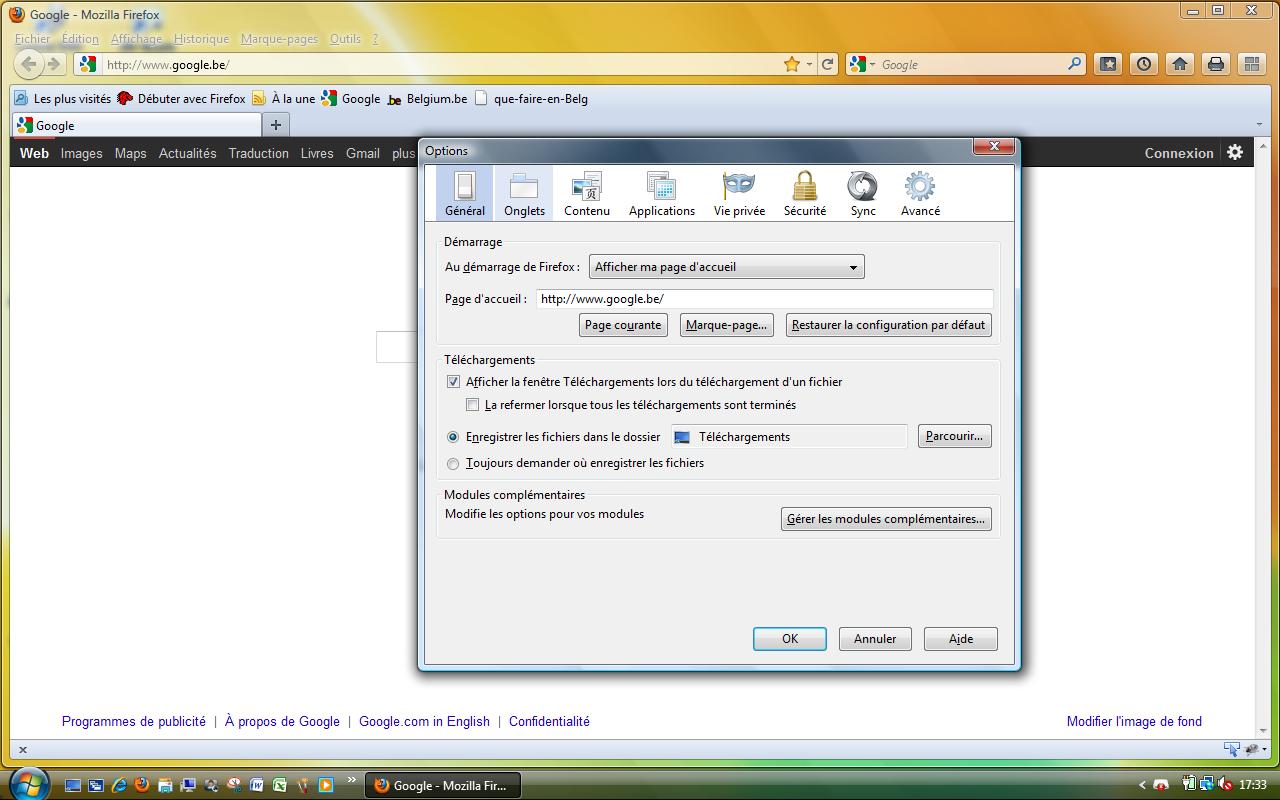
Task: Select Enregistrer les fichiers dans le dossier
Action: 453,437
